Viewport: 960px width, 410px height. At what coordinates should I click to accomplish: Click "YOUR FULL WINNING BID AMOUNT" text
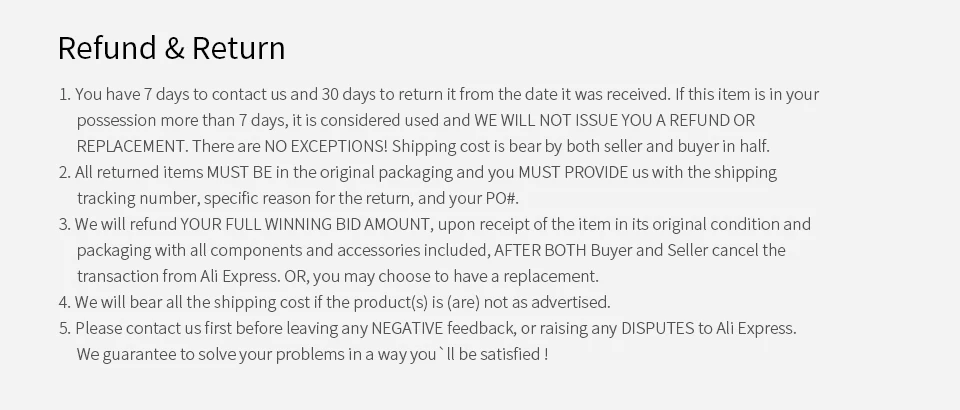[x=305, y=224]
